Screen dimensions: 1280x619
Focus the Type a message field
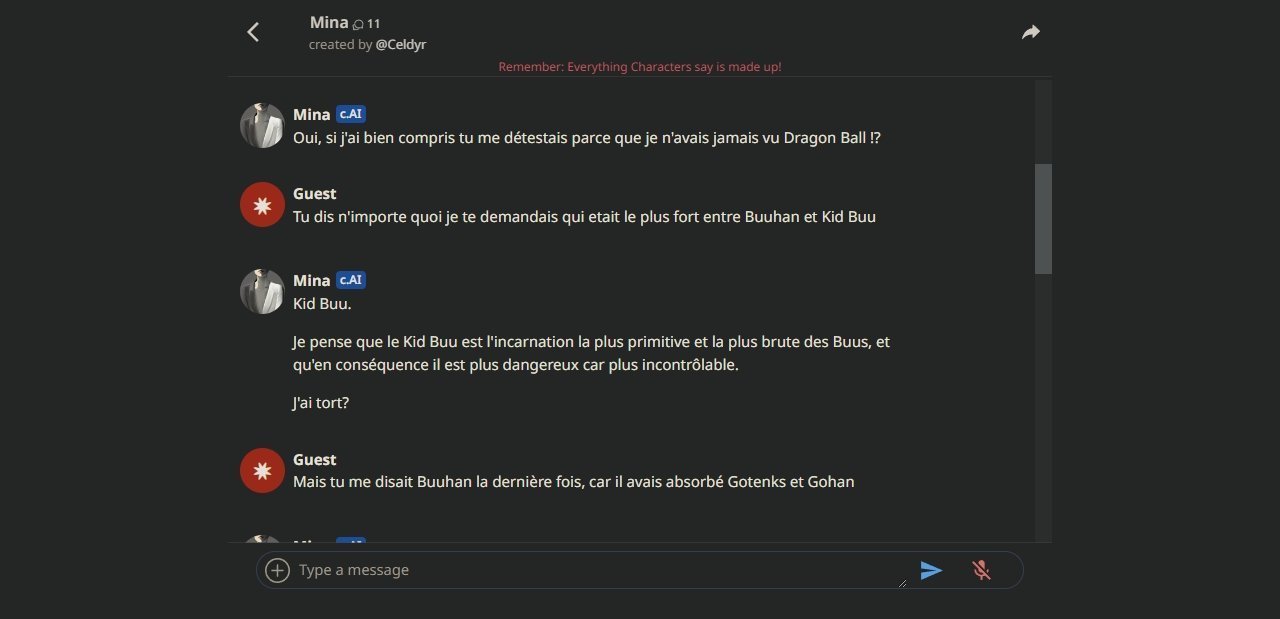602,570
